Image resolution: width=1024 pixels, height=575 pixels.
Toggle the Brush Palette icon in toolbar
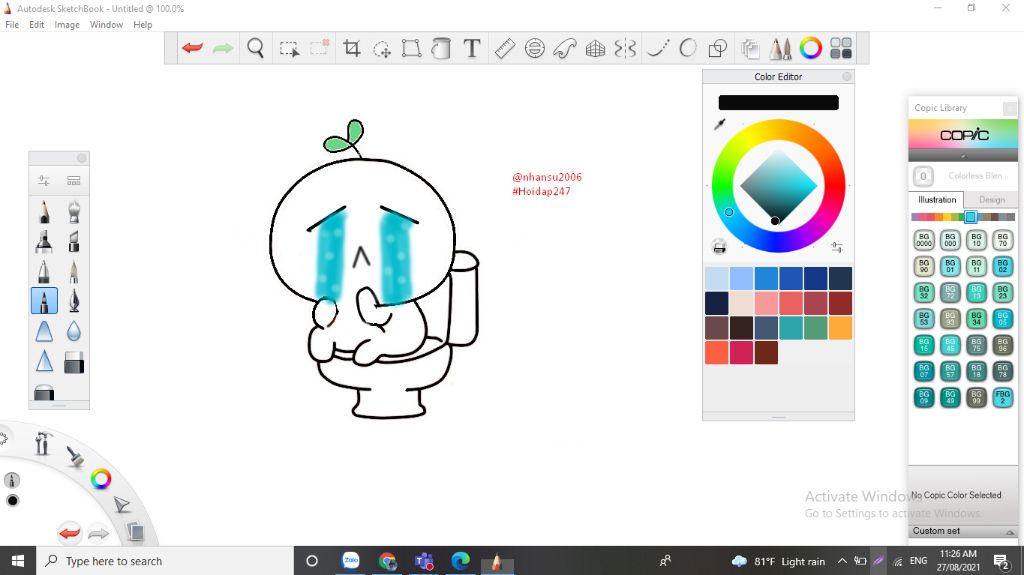[780, 48]
